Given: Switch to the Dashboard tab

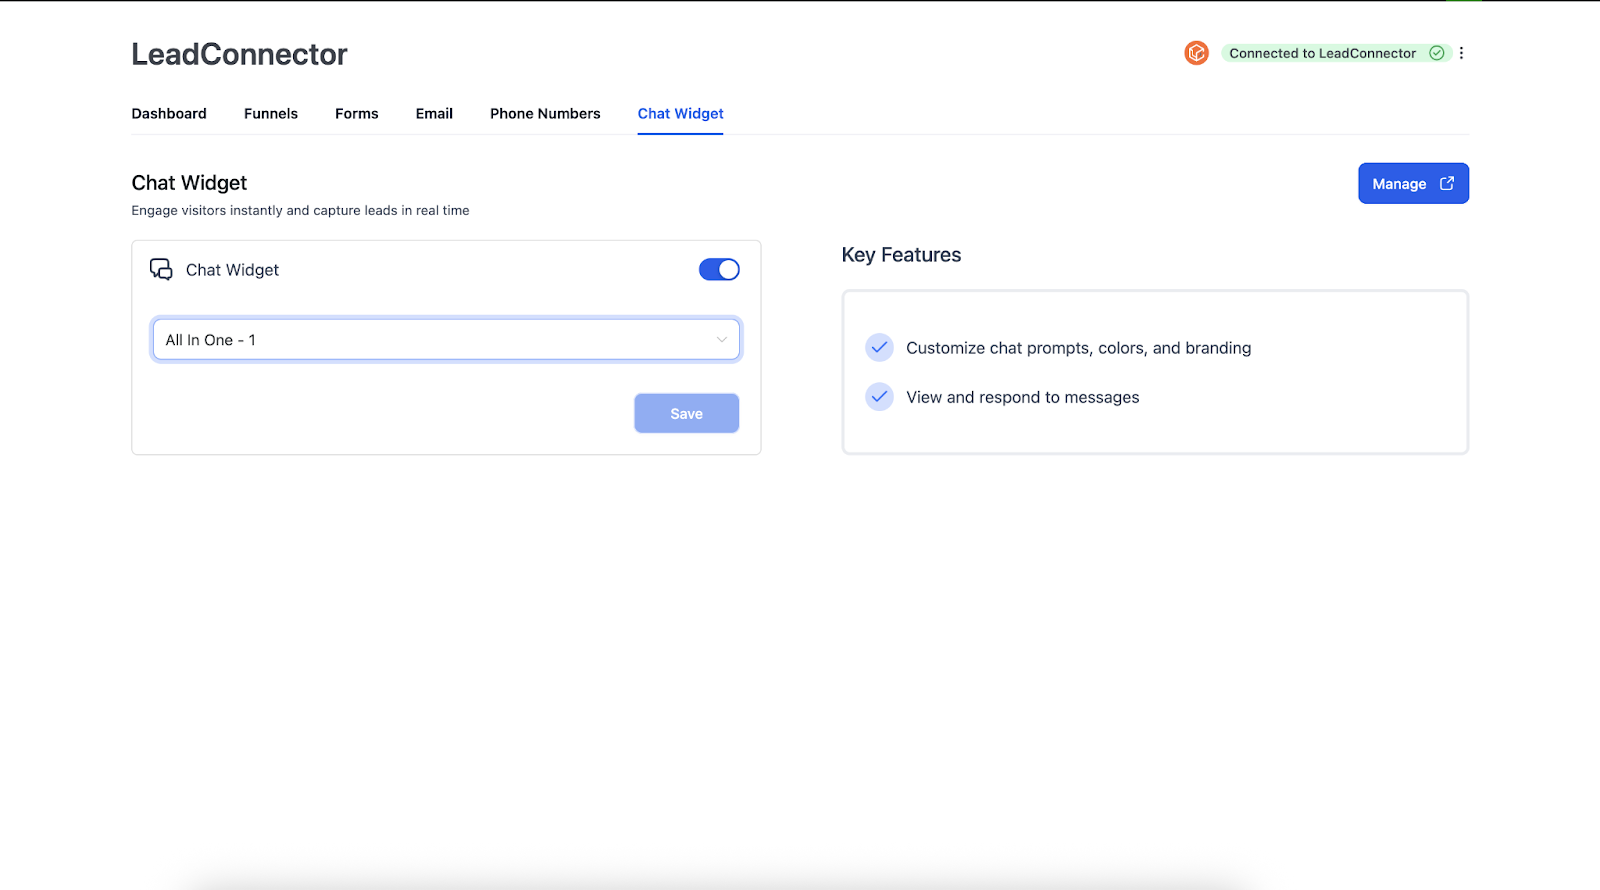Looking at the screenshot, I should point(169,114).
